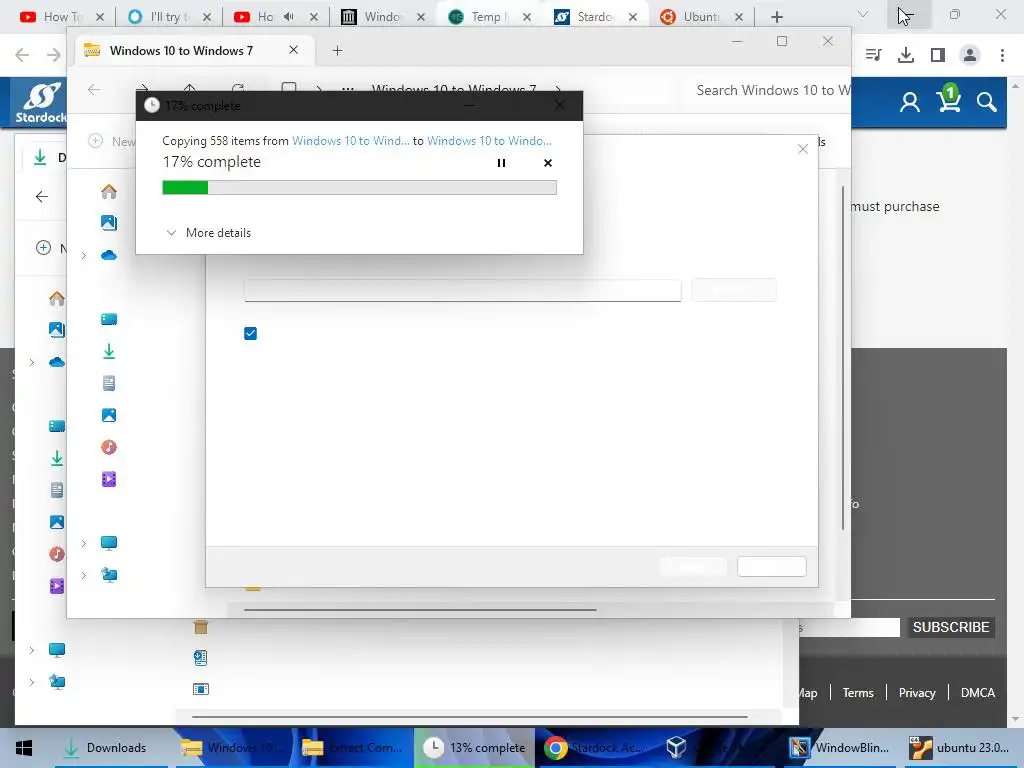The width and height of the screenshot is (1024, 768).
Task: Open Videos icon in front Explorer sidebar
Action: pos(109,479)
